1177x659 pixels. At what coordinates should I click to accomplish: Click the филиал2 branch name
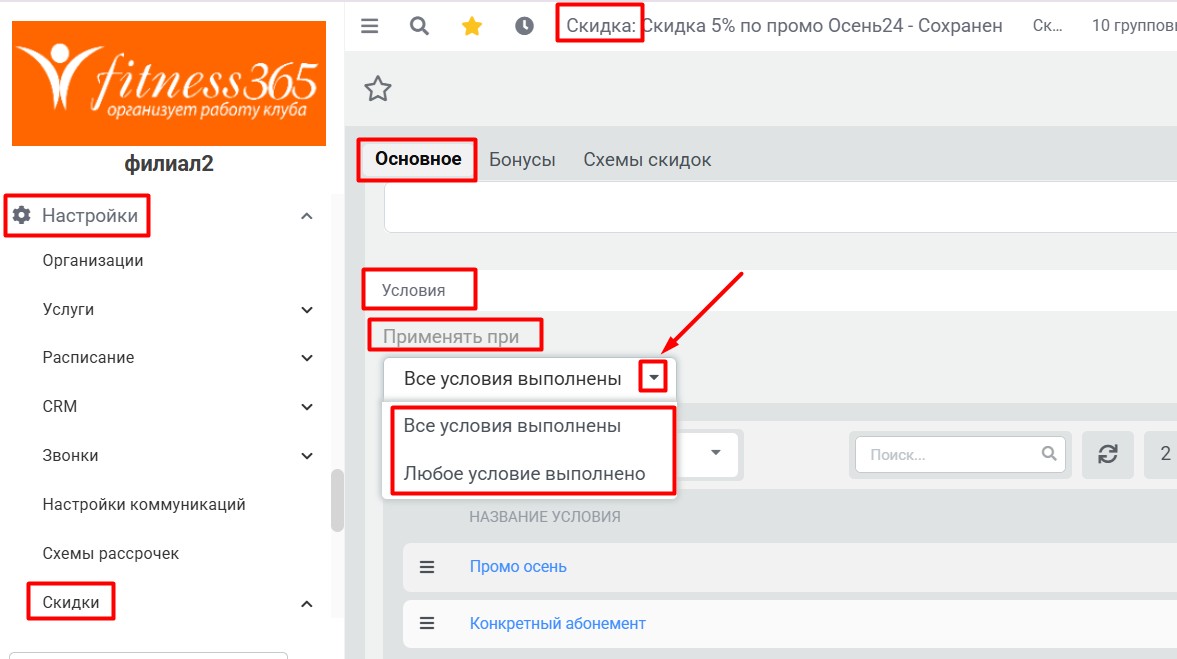(x=169, y=163)
